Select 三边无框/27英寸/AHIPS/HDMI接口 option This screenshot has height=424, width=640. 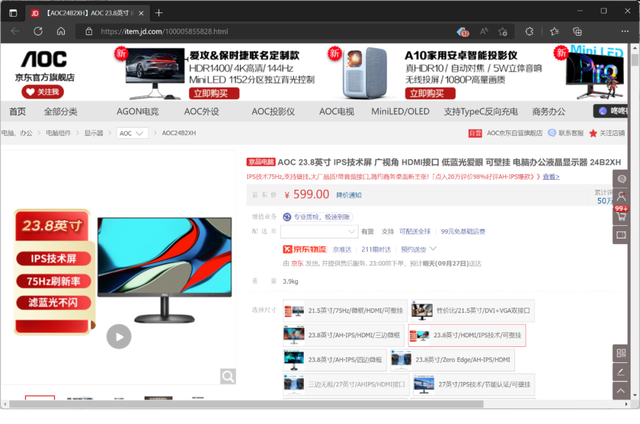click(x=346, y=384)
